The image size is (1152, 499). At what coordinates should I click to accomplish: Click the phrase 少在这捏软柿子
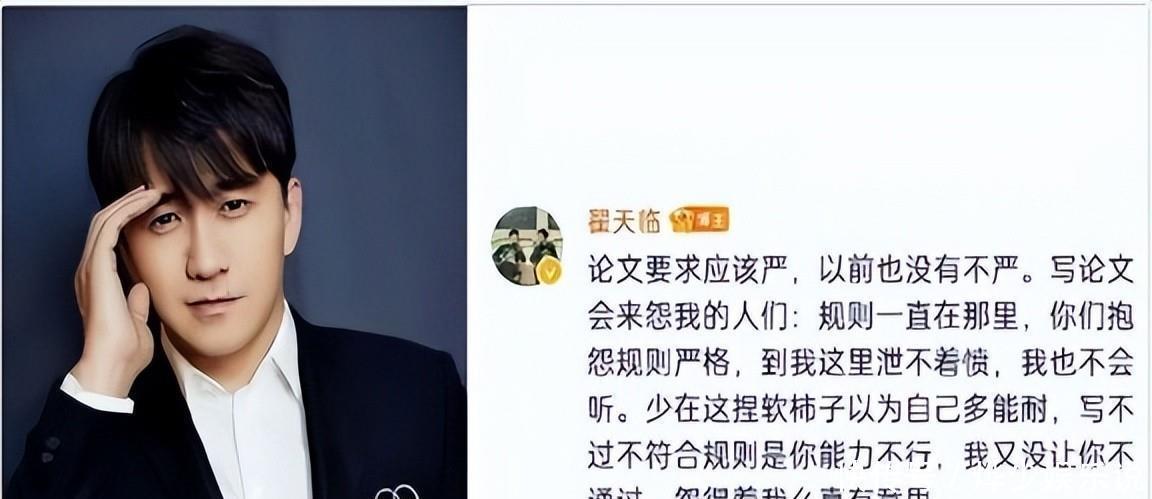(x=730, y=409)
